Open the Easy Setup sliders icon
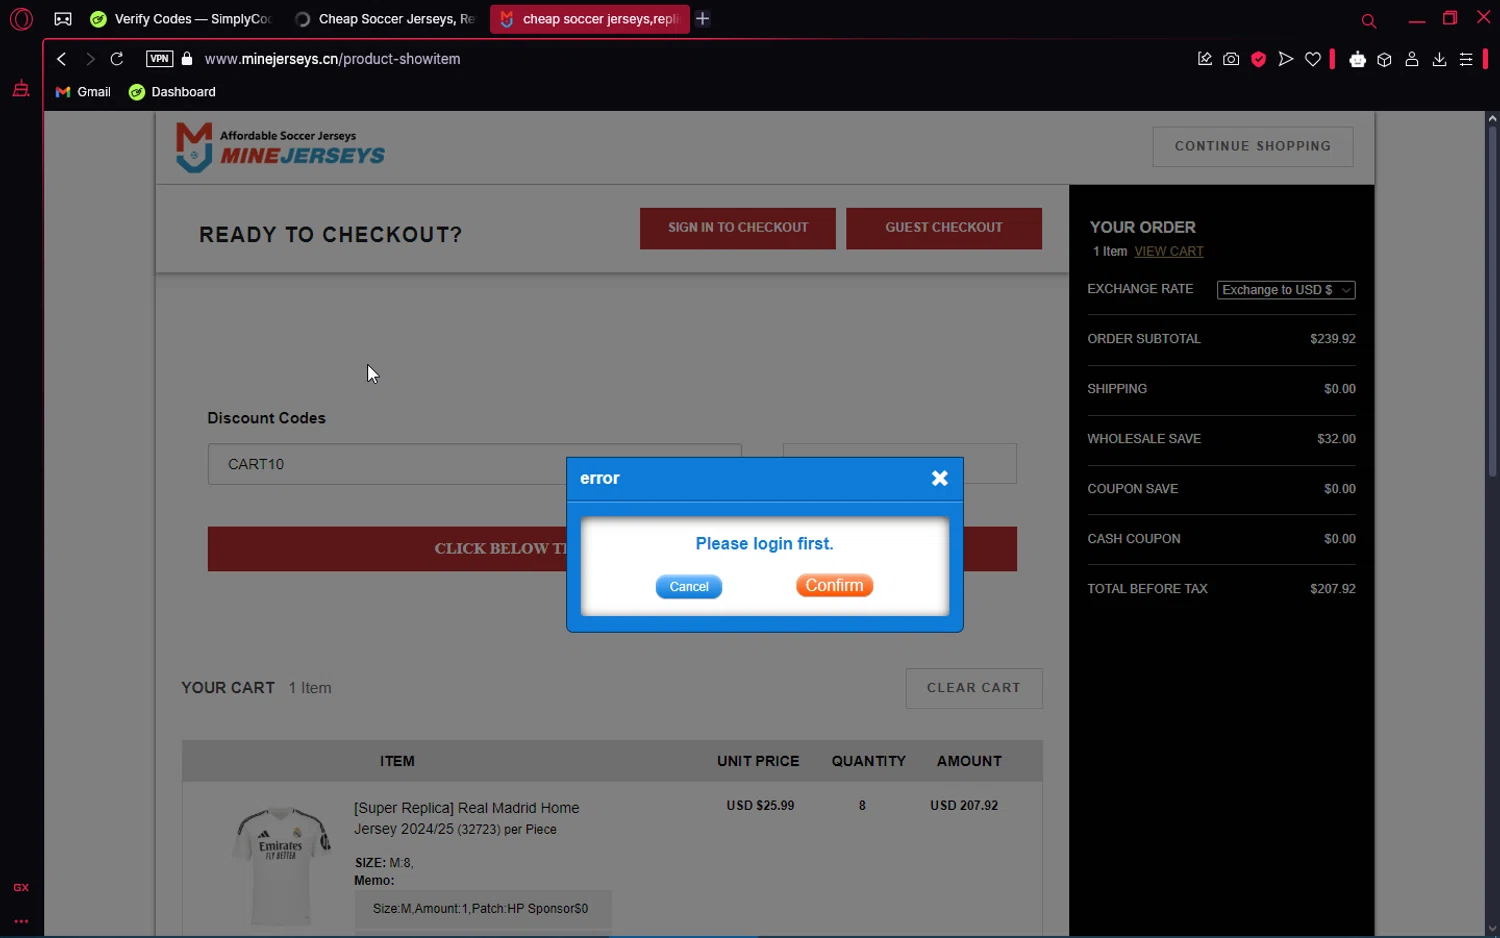 coord(1466,59)
